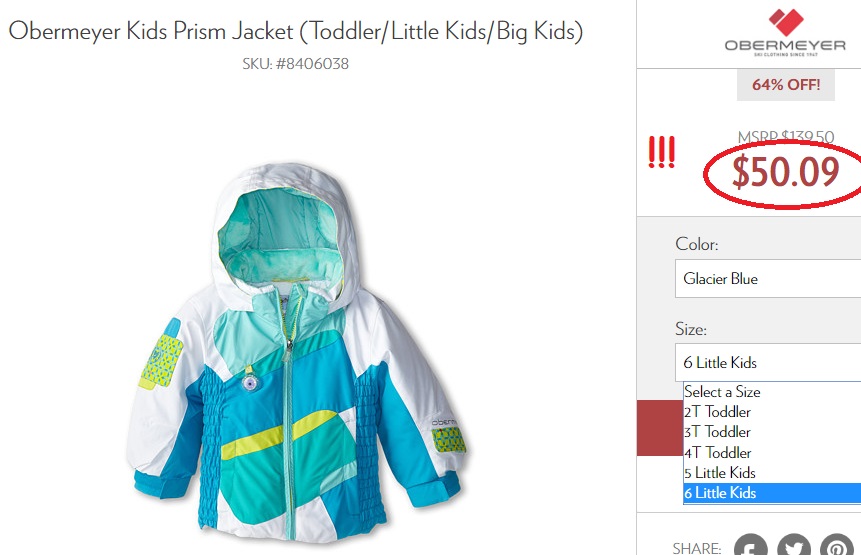The width and height of the screenshot is (861, 555).
Task: Click the $50.09 sale price
Action: [x=785, y=172]
